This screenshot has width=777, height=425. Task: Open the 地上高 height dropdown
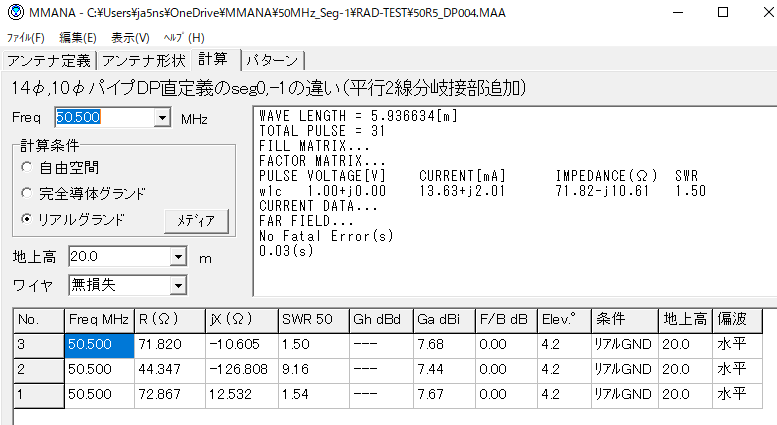(x=178, y=257)
